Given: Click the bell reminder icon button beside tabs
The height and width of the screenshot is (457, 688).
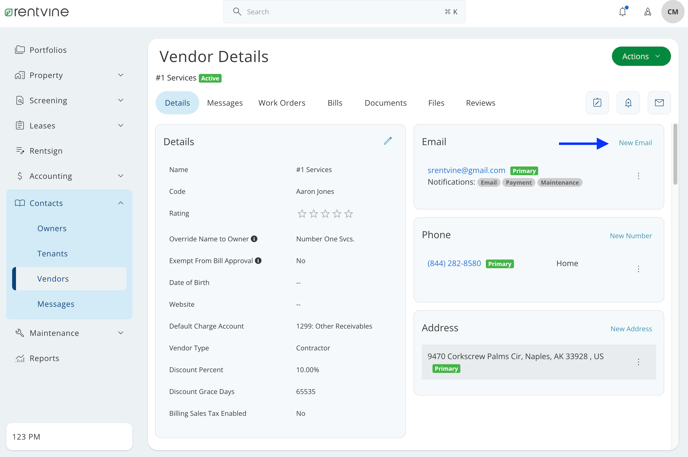Looking at the screenshot, I should (628, 103).
